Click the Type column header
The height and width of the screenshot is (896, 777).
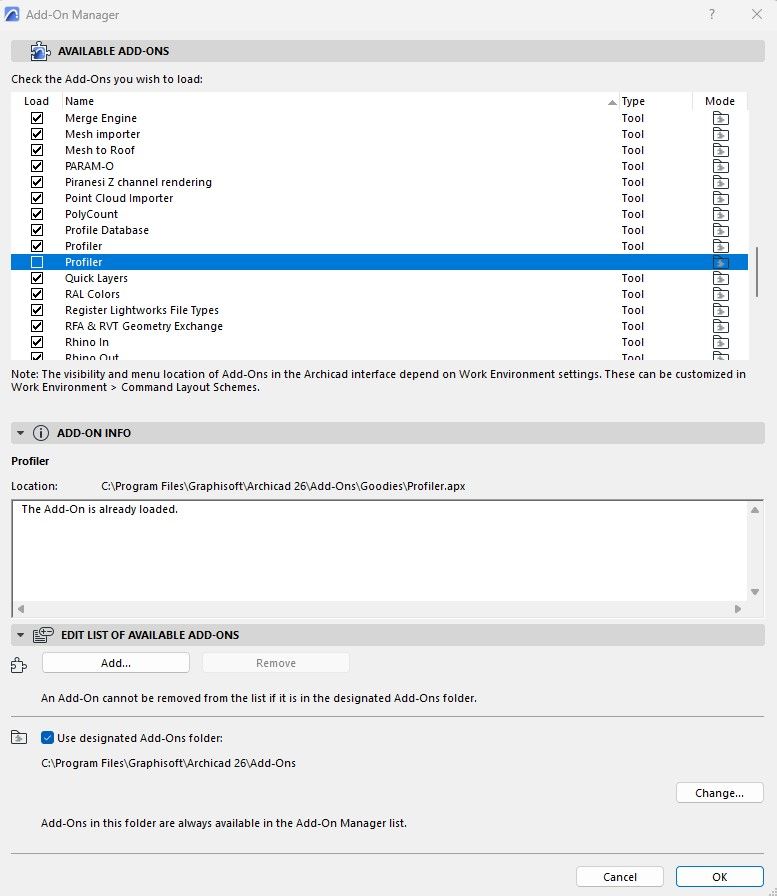632,101
